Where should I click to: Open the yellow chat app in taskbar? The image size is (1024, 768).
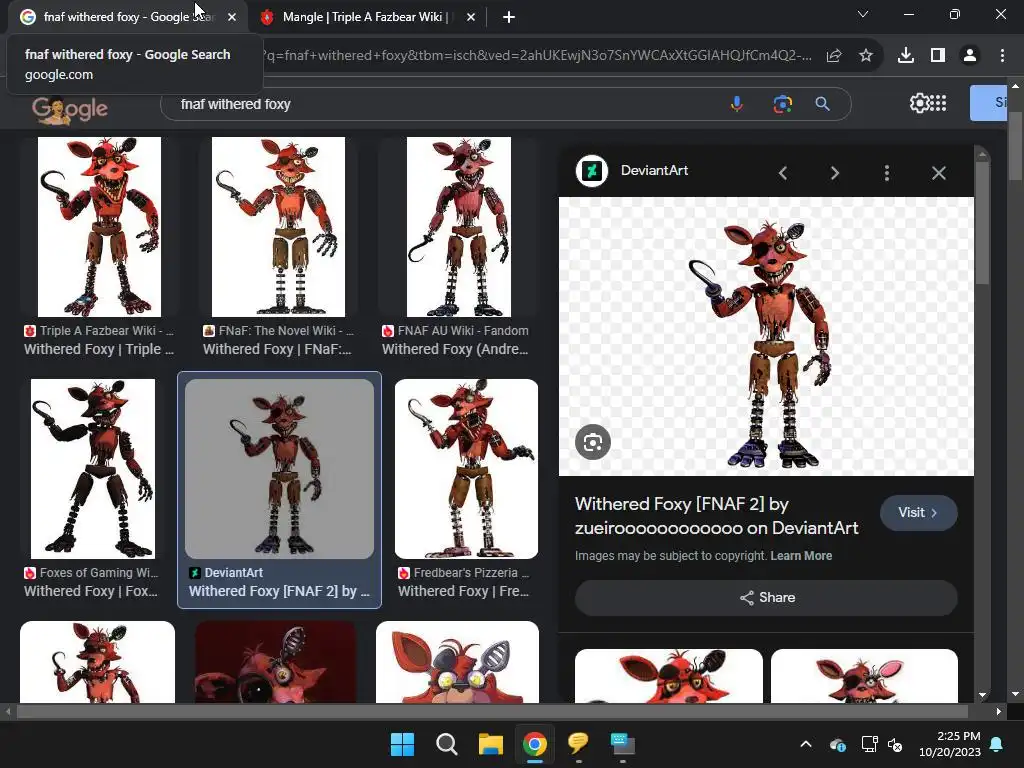(x=578, y=743)
